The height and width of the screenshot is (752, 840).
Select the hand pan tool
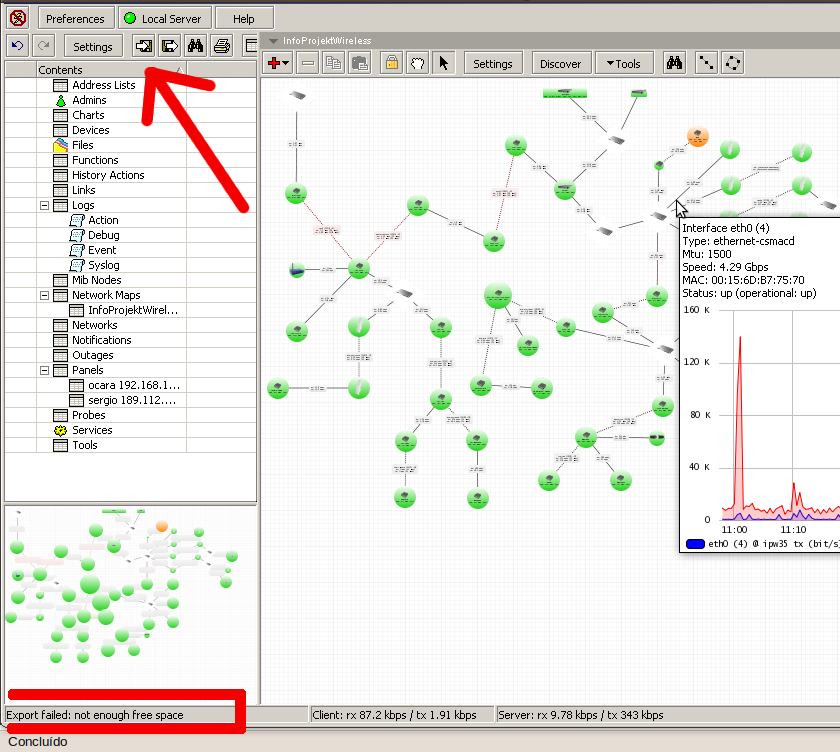tap(417, 63)
